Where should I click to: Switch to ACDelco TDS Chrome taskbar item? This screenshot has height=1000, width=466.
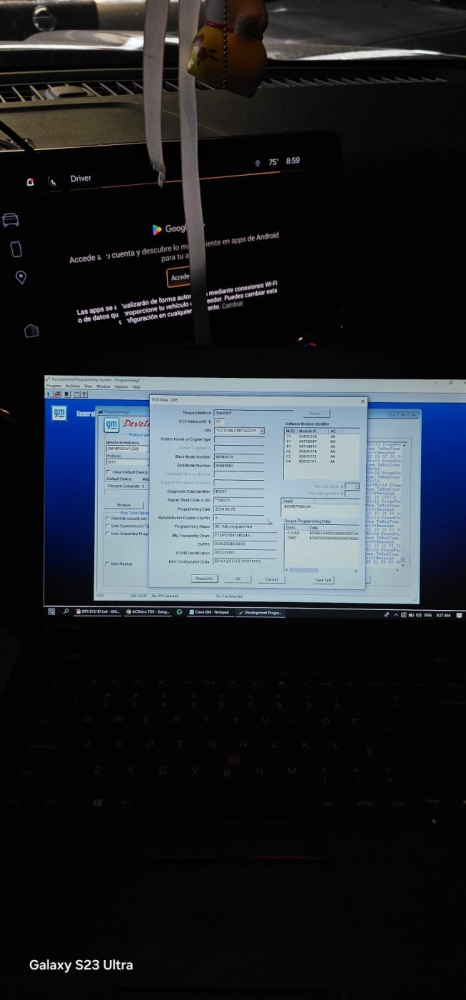[x=148, y=612]
